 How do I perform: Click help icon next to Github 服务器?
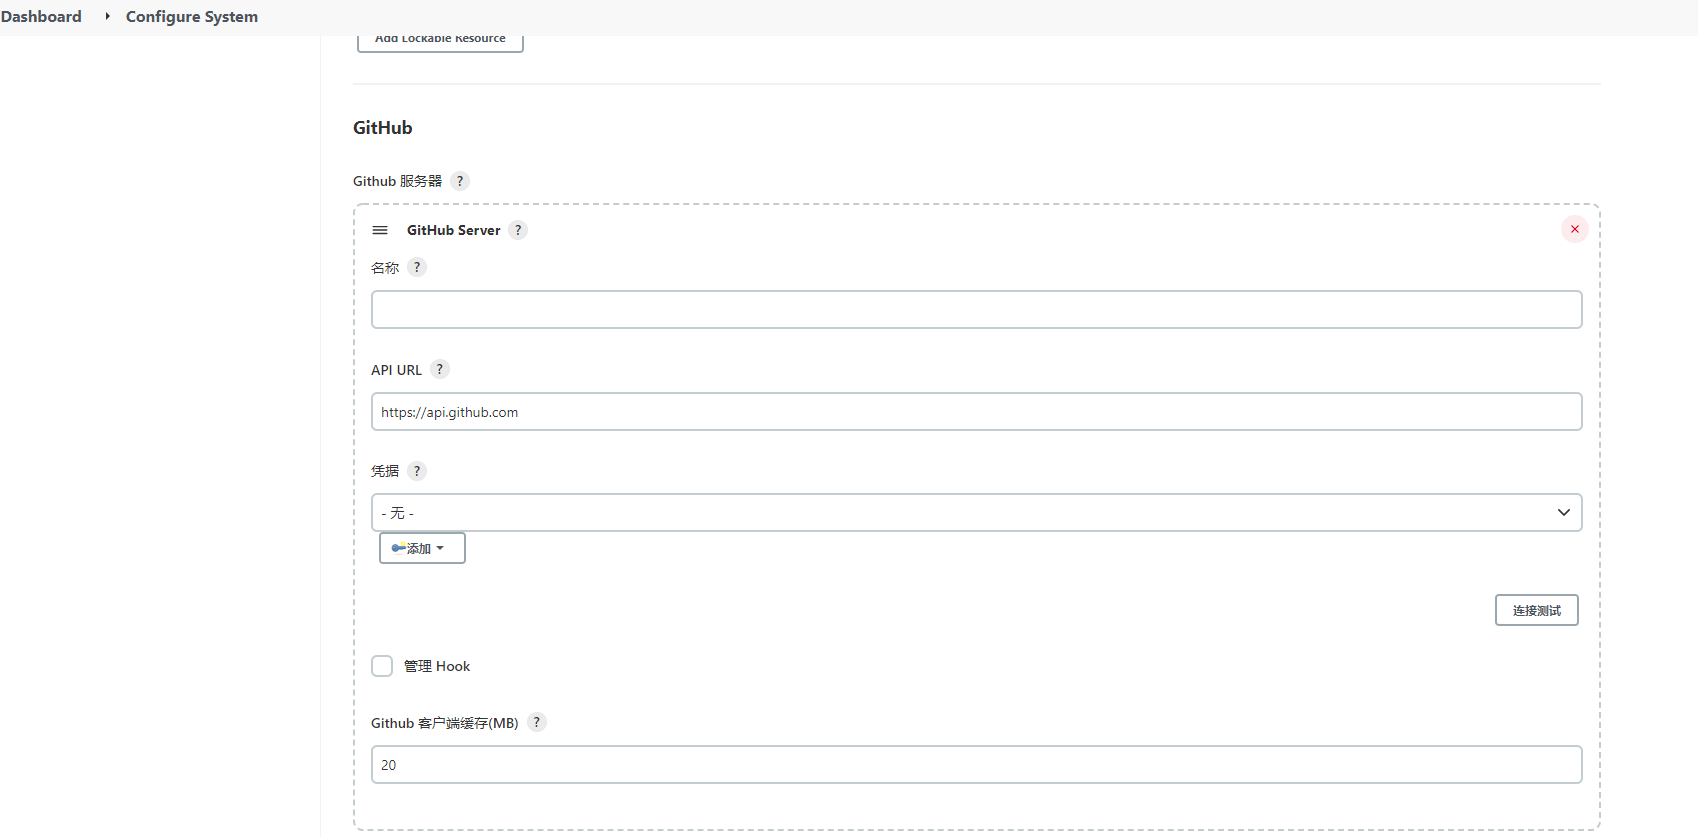pyautogui.click(x=460, y=181)
